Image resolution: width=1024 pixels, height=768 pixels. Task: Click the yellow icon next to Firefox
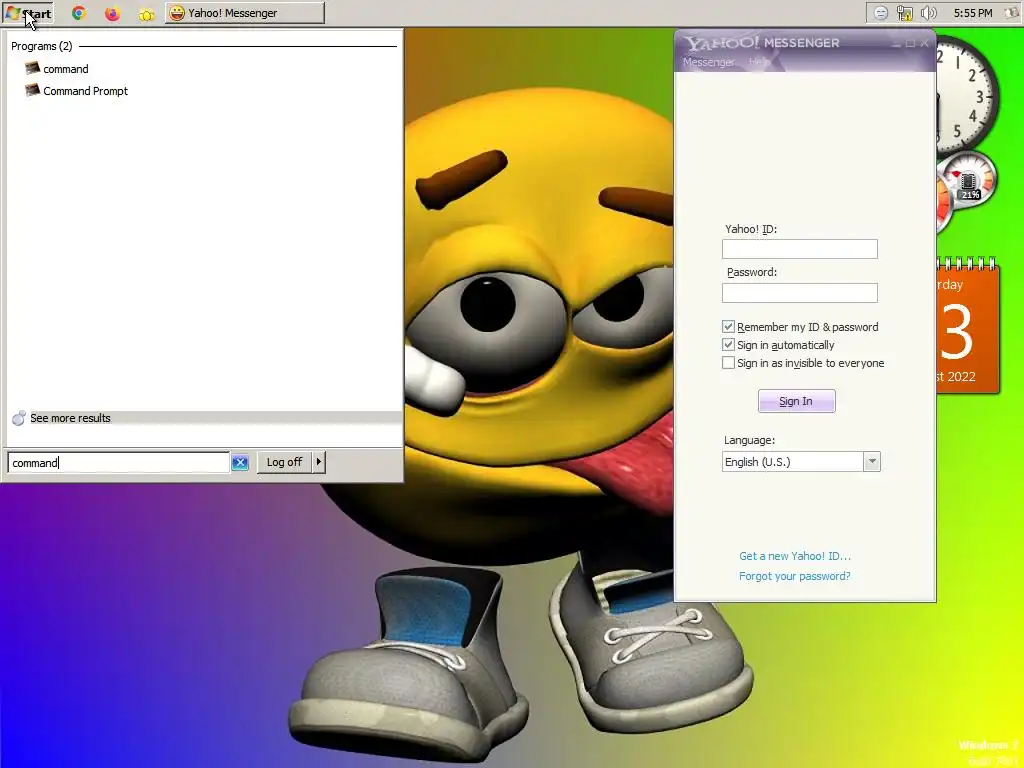(146, 14)
